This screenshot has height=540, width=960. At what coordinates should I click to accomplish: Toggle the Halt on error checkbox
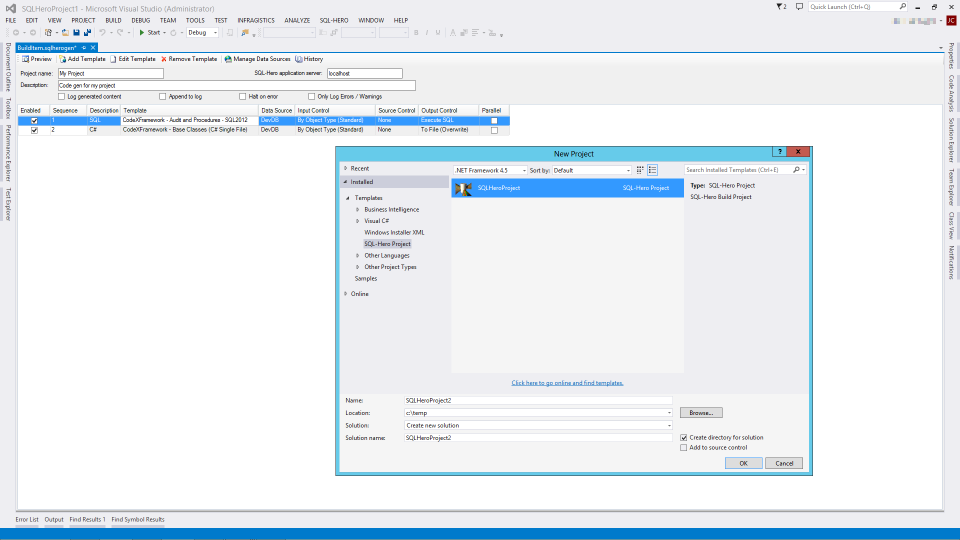pos(241,96)
